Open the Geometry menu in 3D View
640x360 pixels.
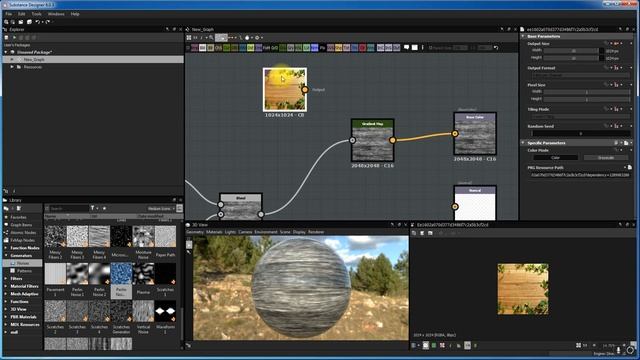pos(195,232)
